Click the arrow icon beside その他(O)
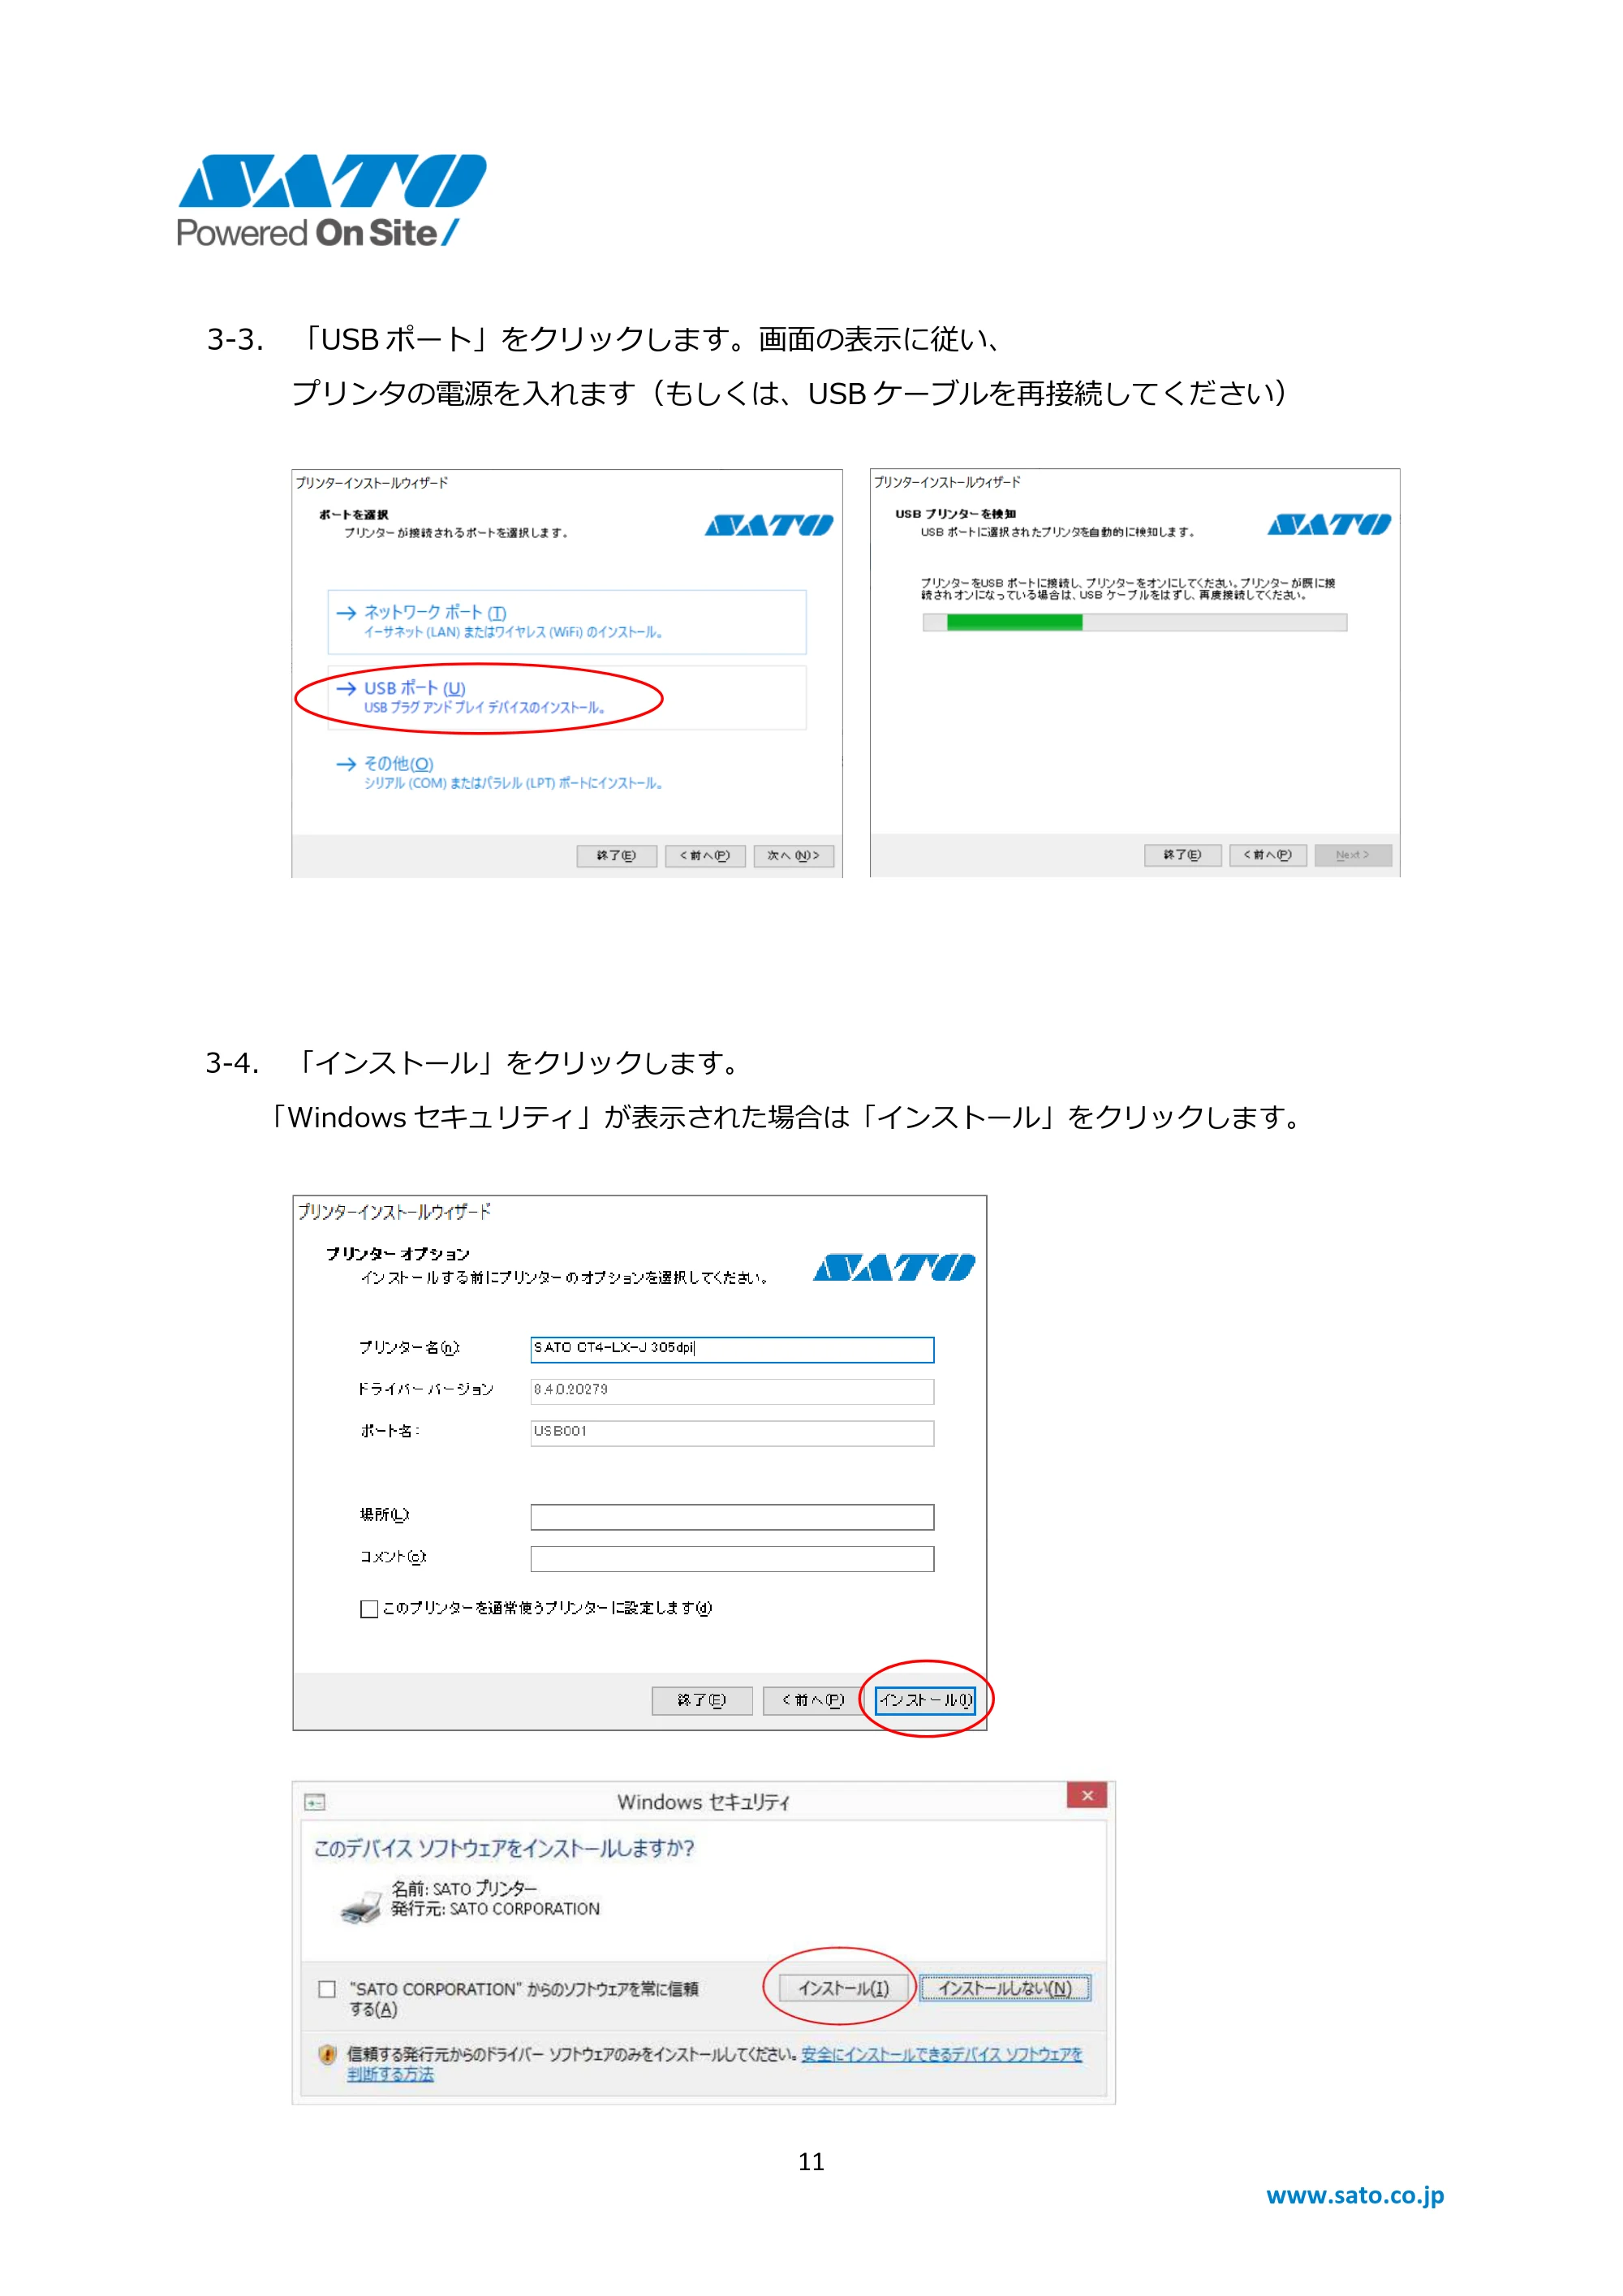 (x=346, y=764)
